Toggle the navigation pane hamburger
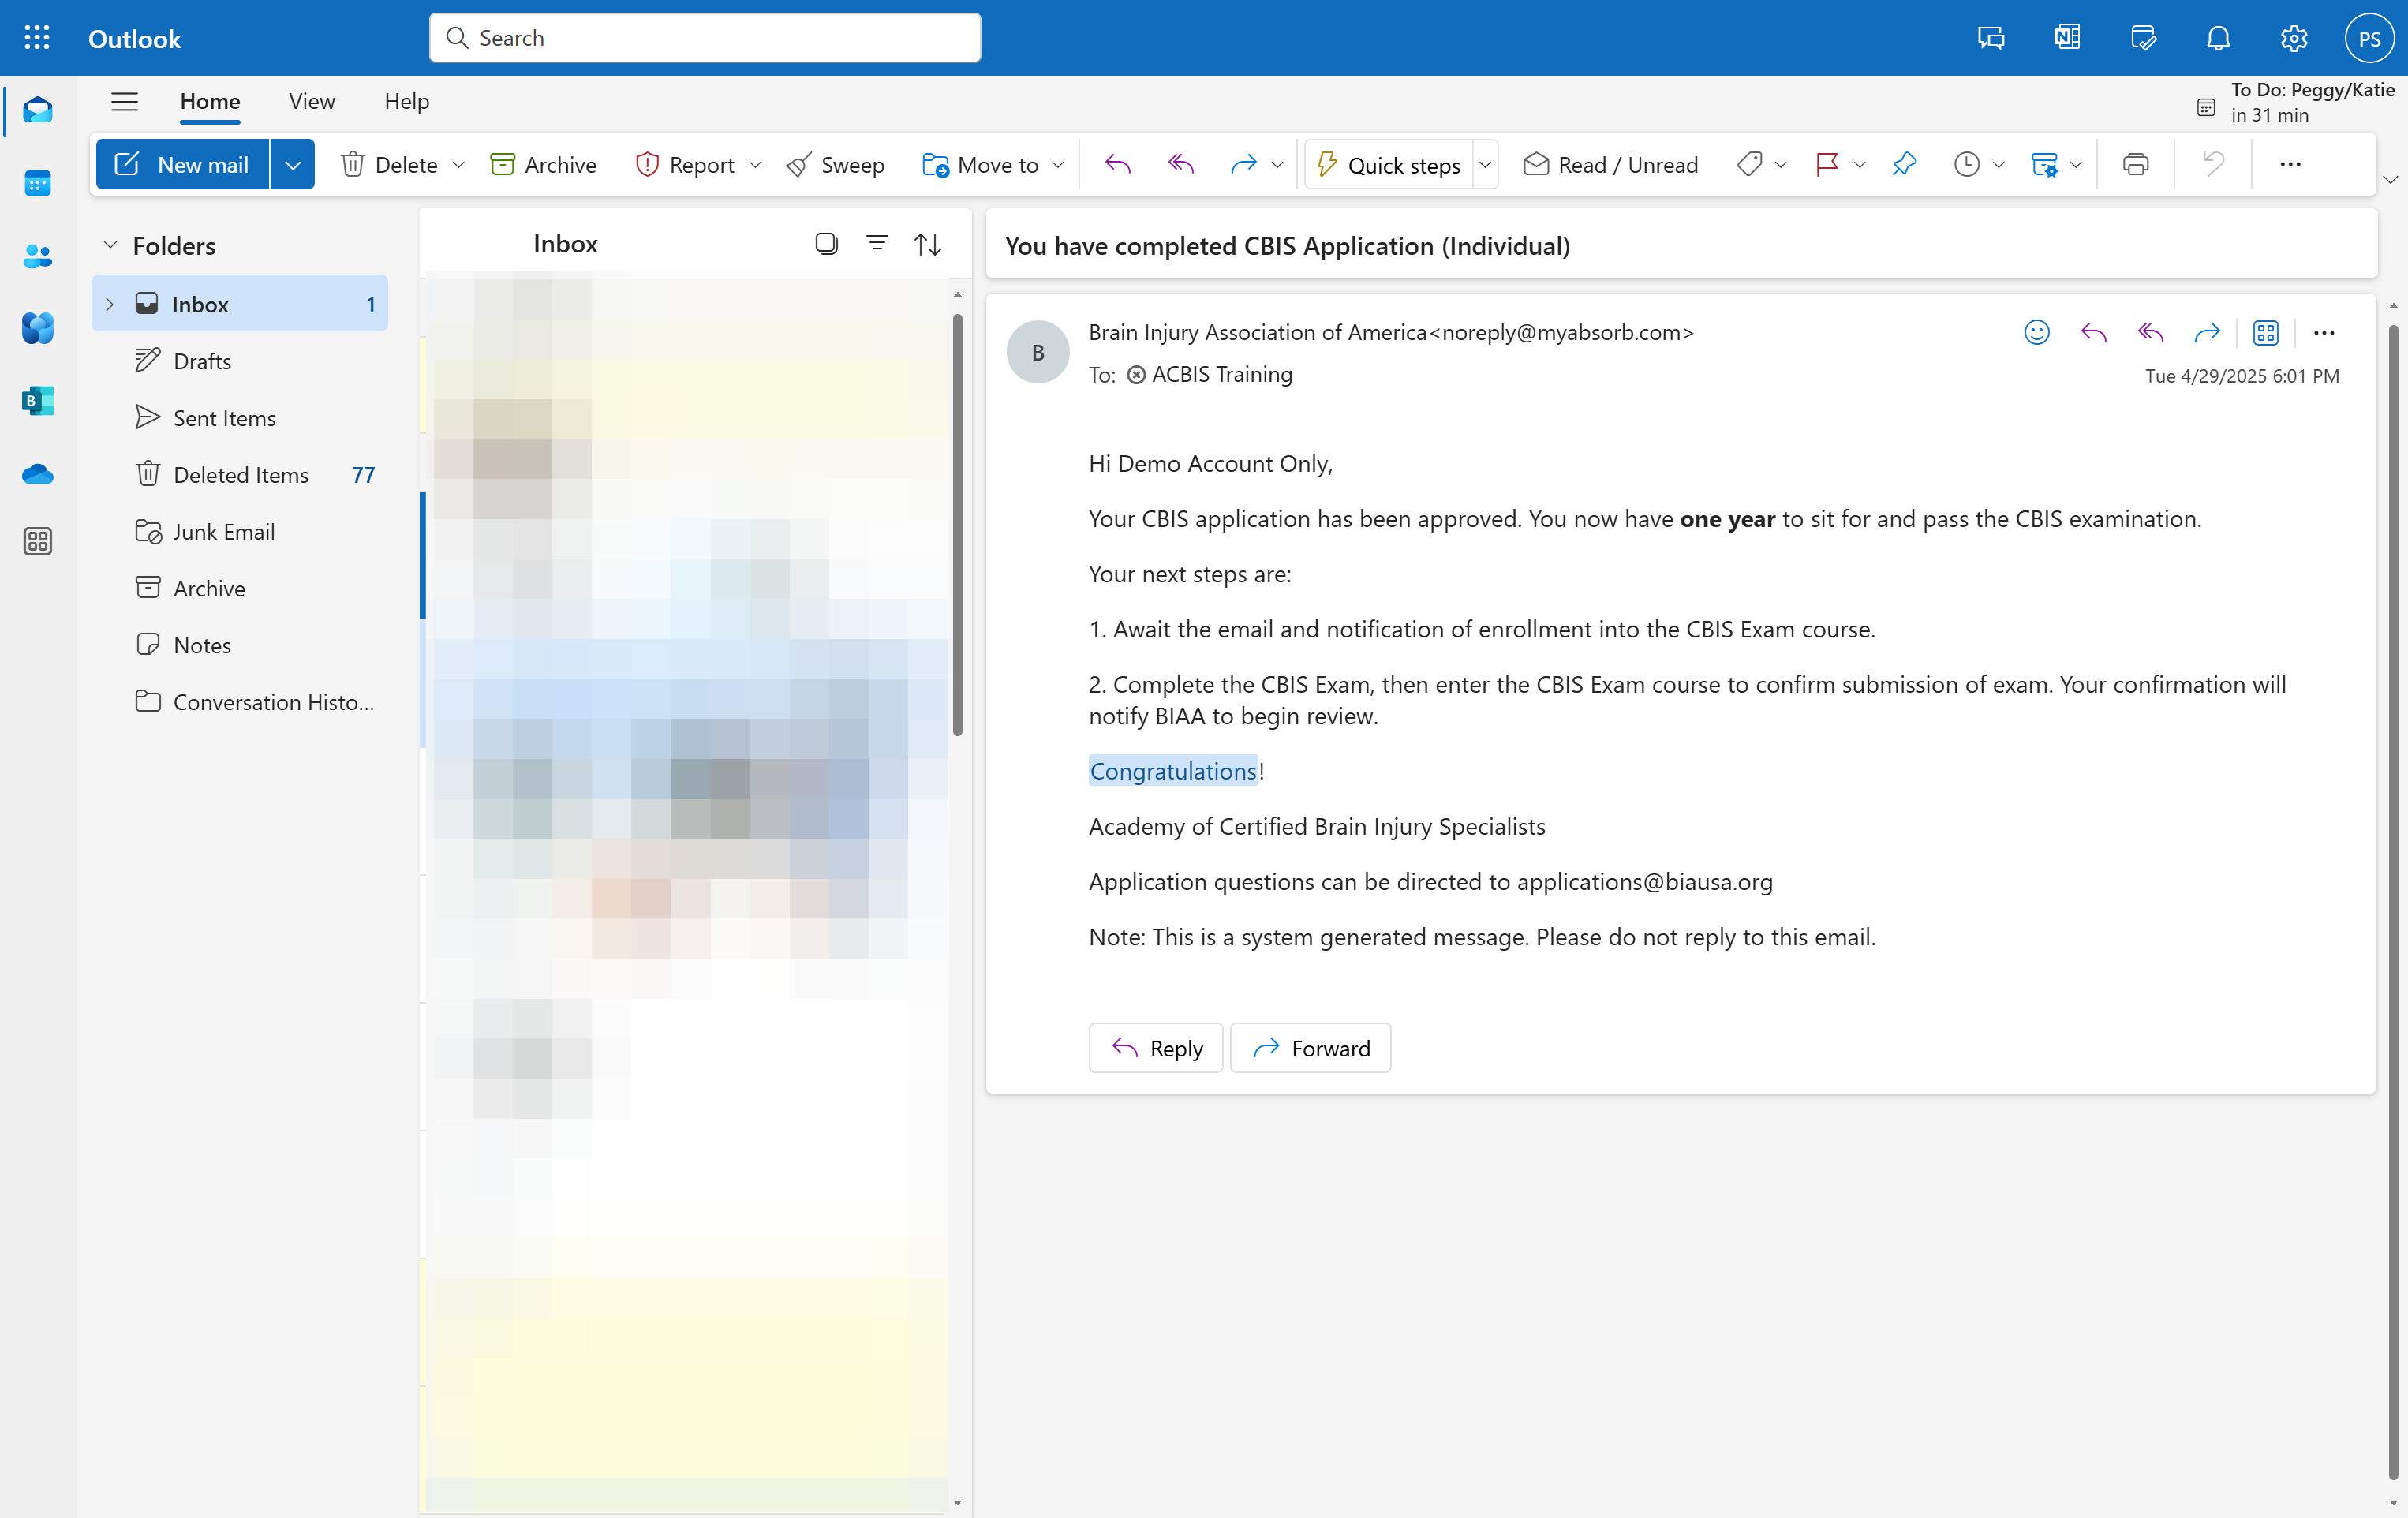The height and width of the screenshot is (1518, 2408). pos(124,101)
